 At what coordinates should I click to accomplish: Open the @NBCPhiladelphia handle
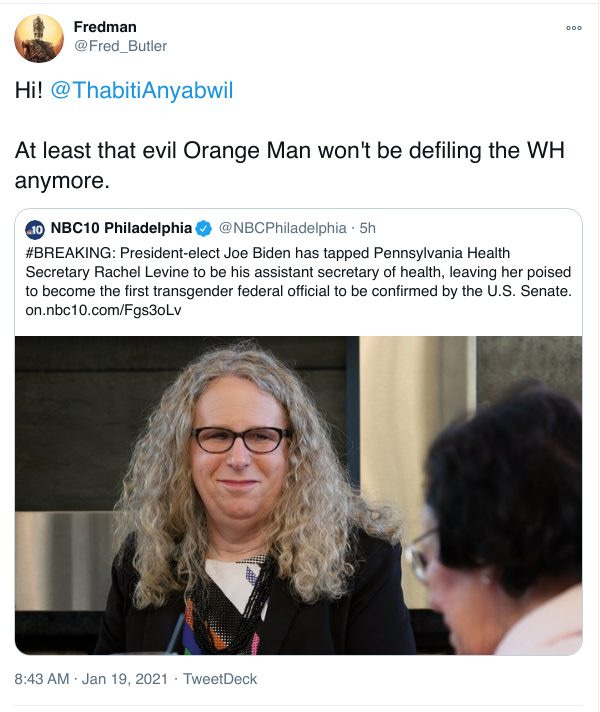click(283, 228)
